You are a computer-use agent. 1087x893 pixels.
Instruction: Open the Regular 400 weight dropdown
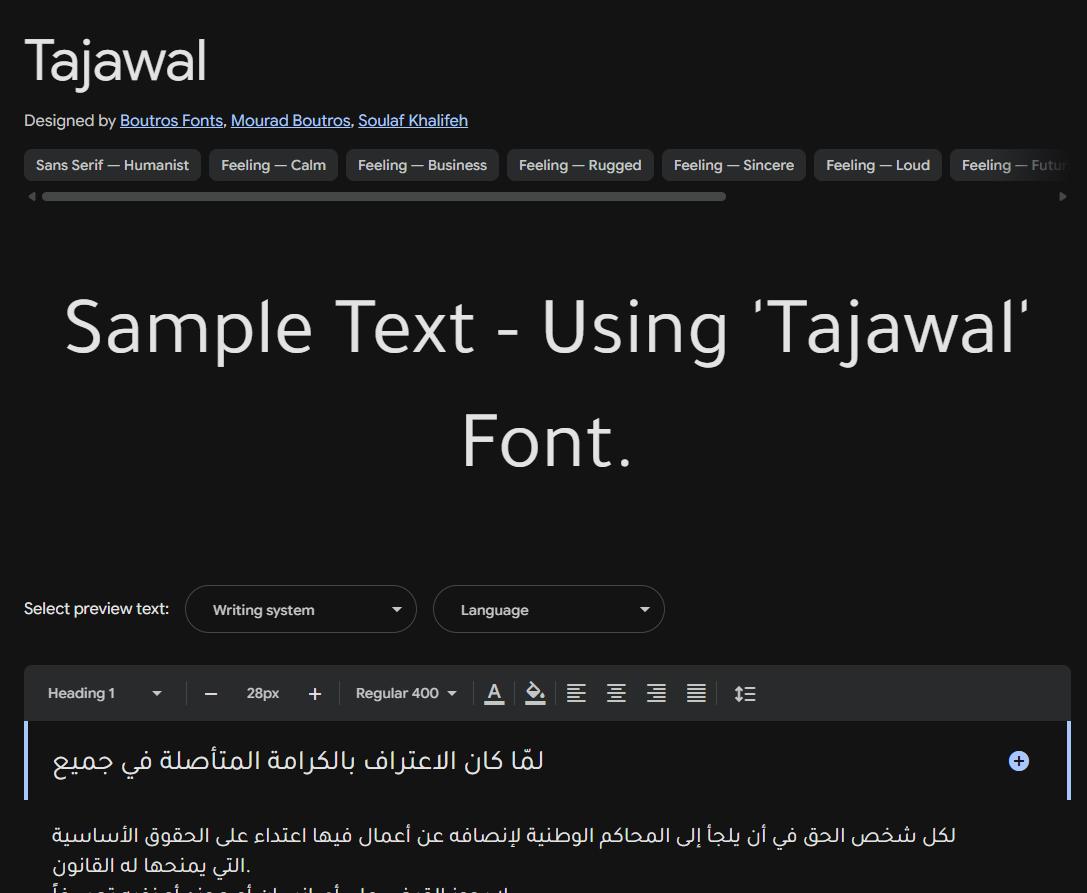[406, 693]
